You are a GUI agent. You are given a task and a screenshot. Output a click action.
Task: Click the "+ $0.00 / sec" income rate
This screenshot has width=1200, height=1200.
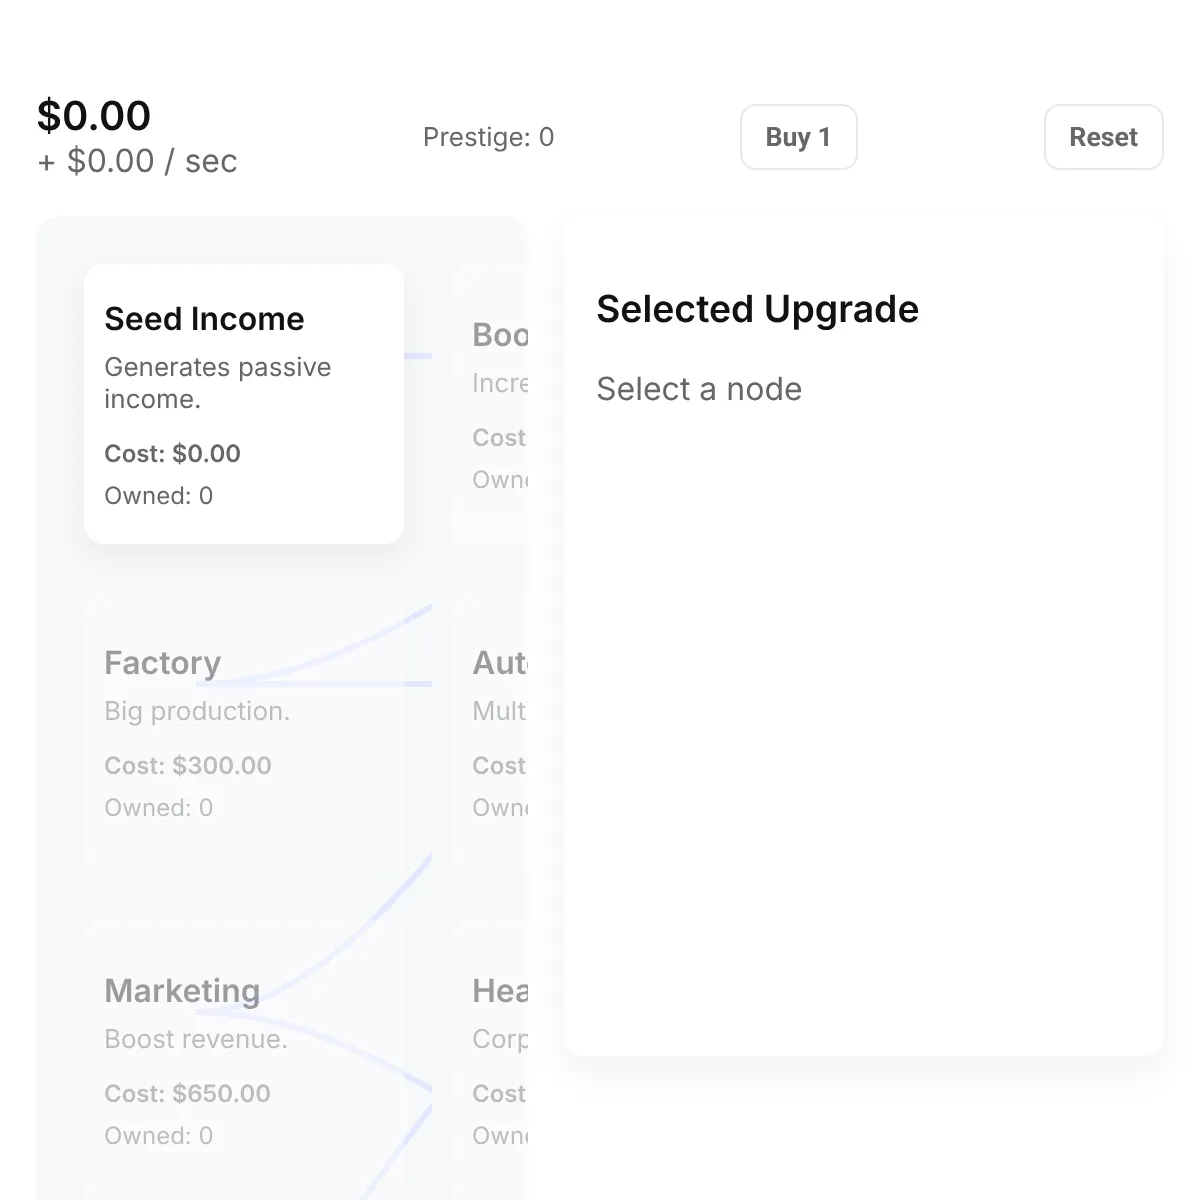point(138,161)
